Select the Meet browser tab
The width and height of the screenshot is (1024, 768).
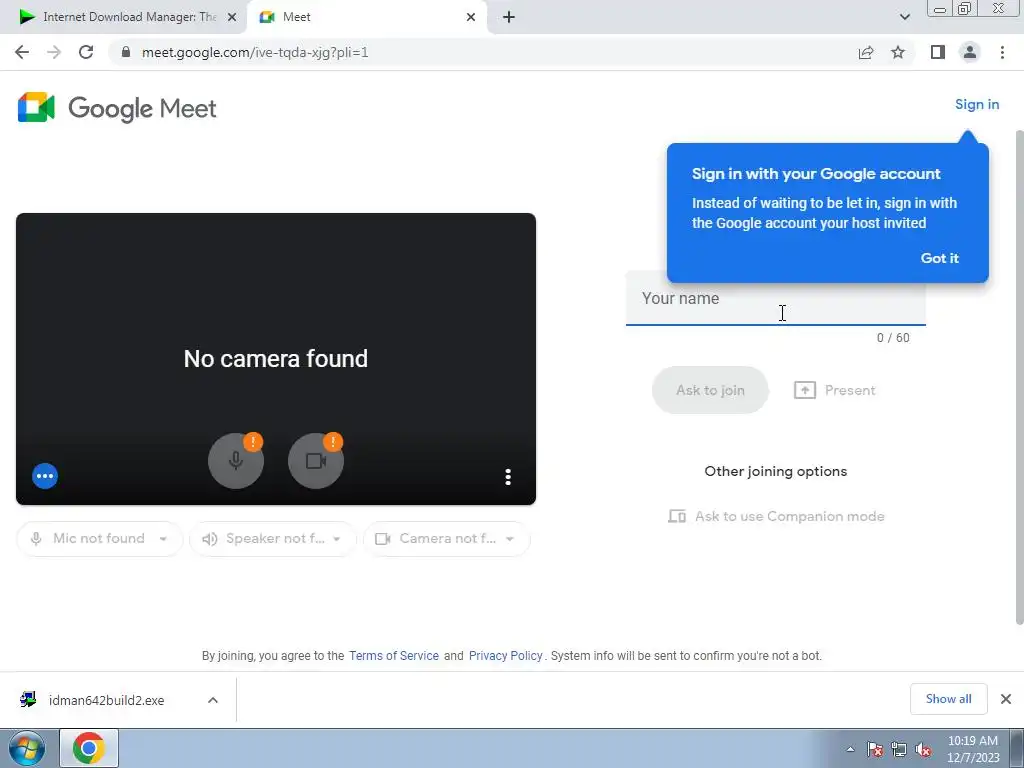coord(366,17)
